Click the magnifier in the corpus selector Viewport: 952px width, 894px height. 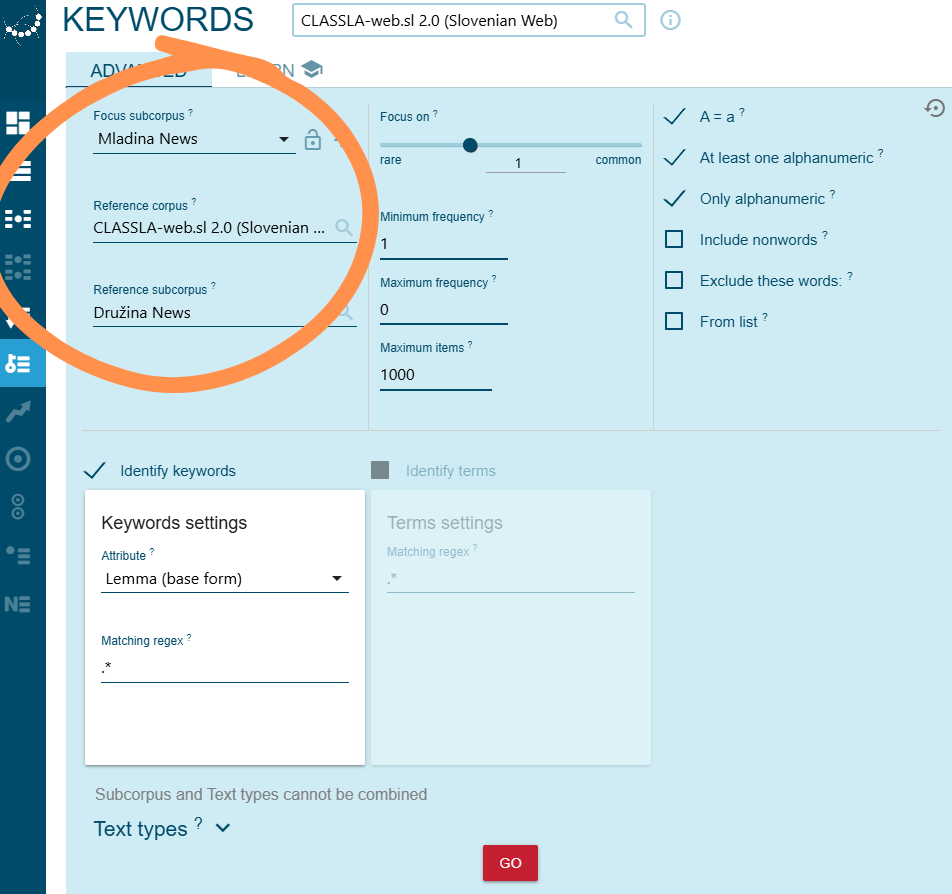(623, 20)
